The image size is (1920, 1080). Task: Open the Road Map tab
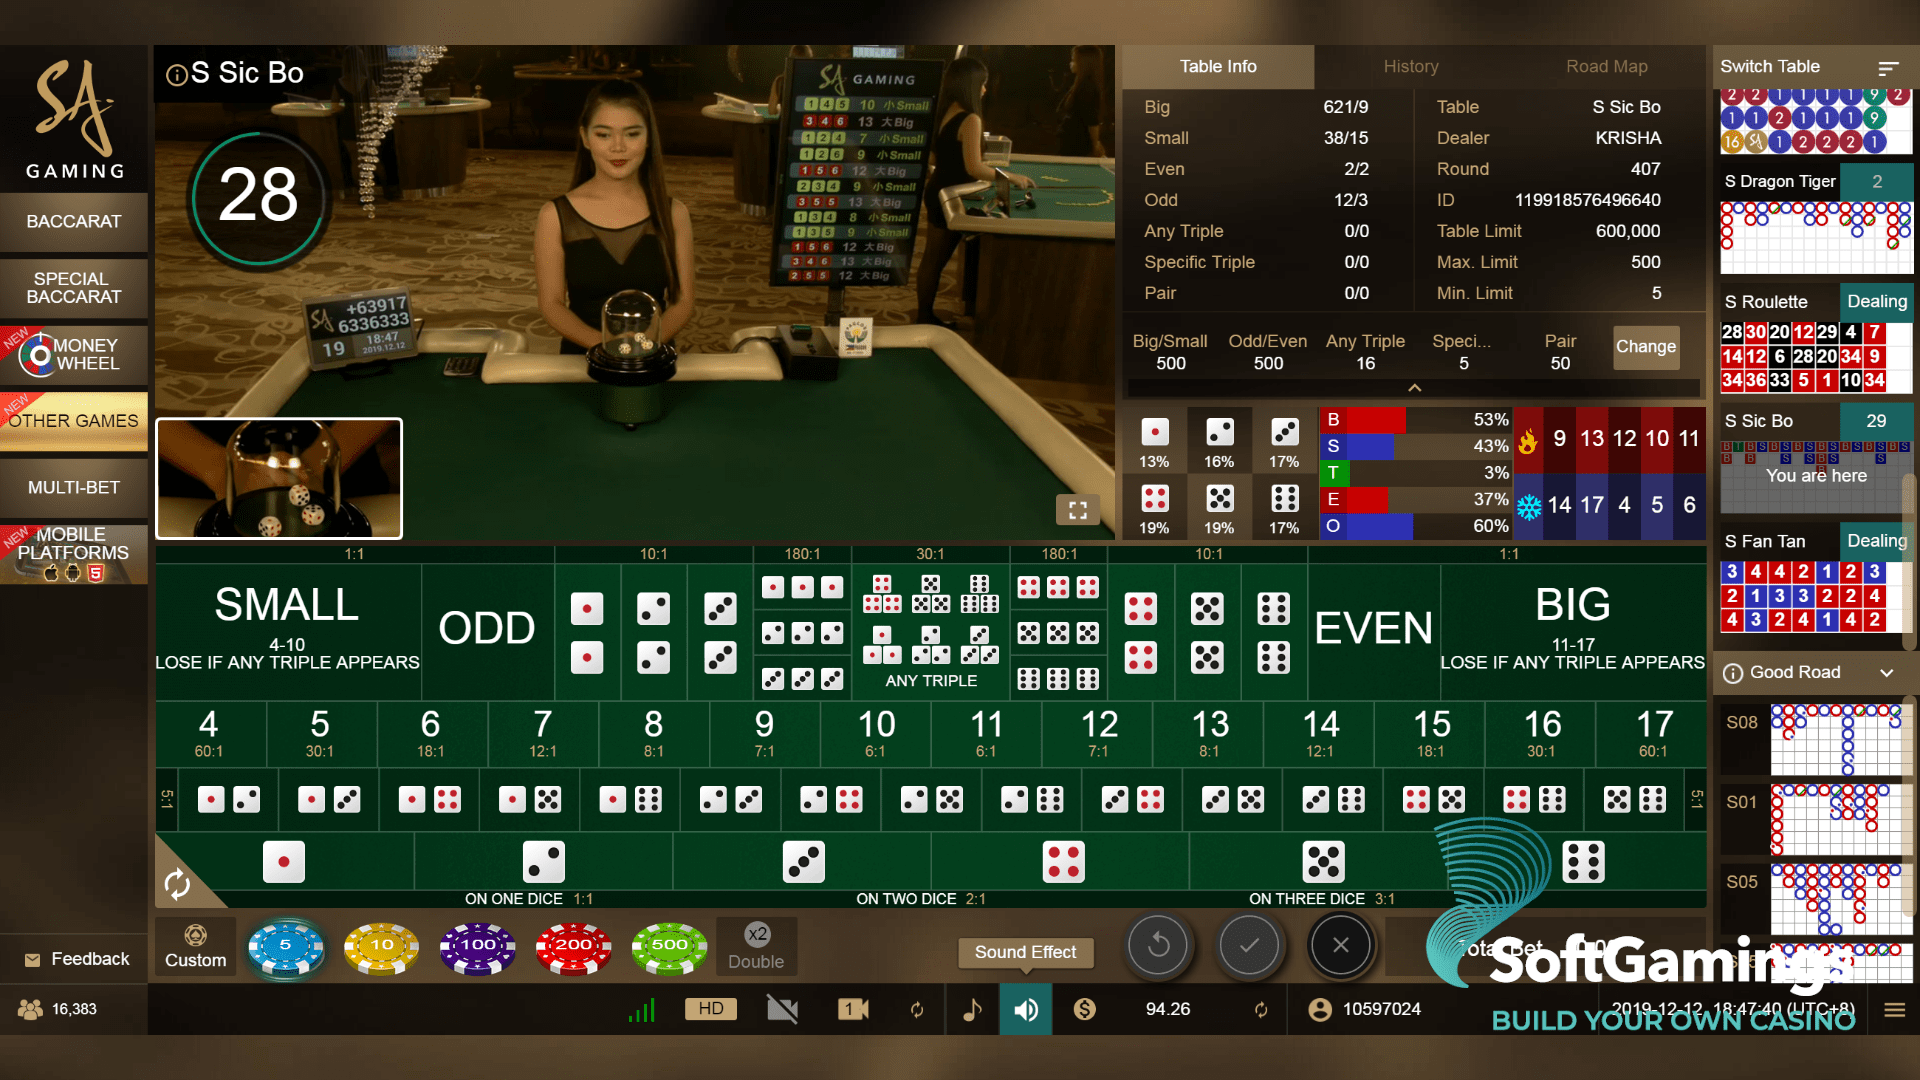tap(1606, 67)
